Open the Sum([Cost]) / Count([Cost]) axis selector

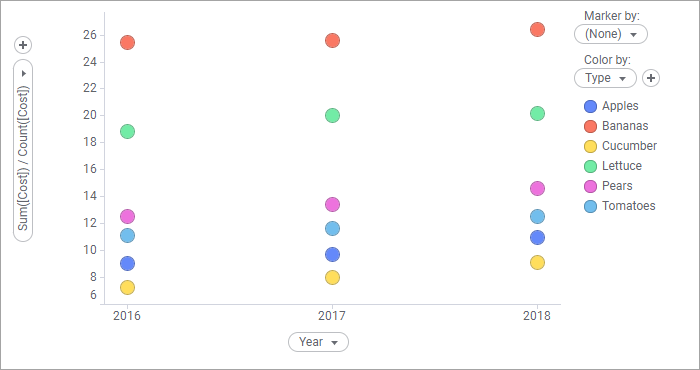coord(23,150)
